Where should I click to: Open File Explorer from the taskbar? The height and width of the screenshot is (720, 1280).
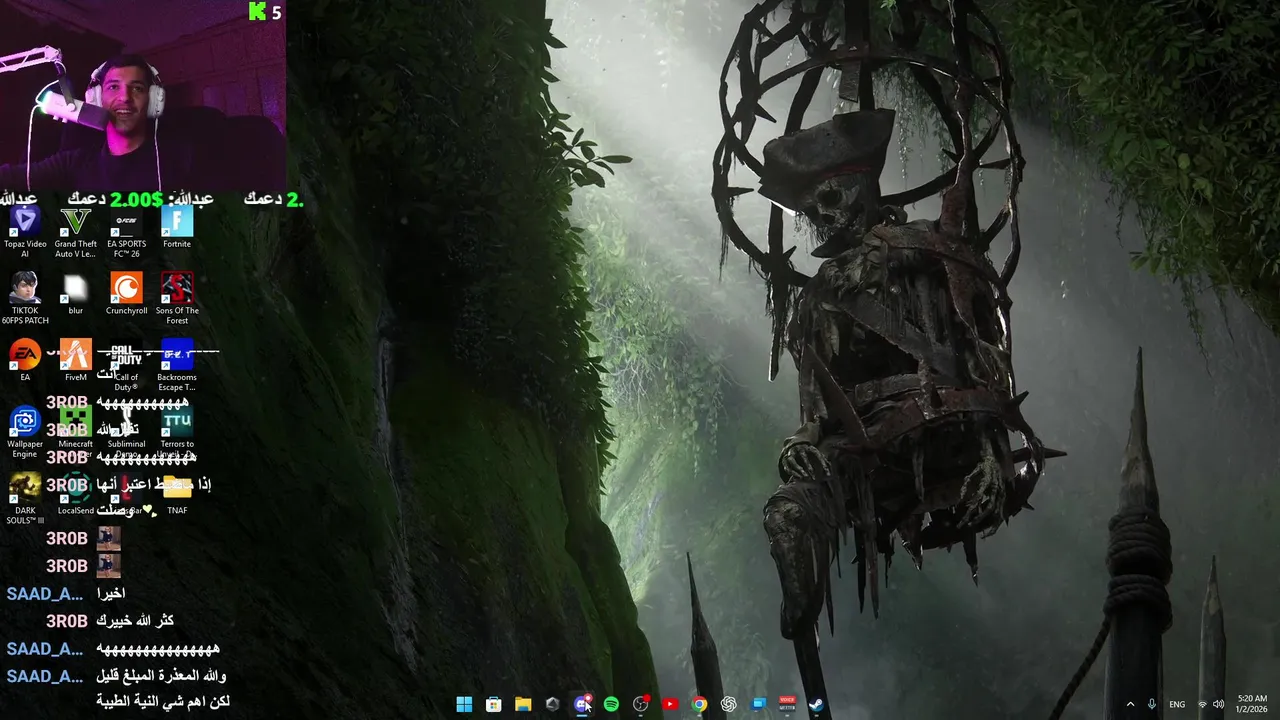coord(523,704)
